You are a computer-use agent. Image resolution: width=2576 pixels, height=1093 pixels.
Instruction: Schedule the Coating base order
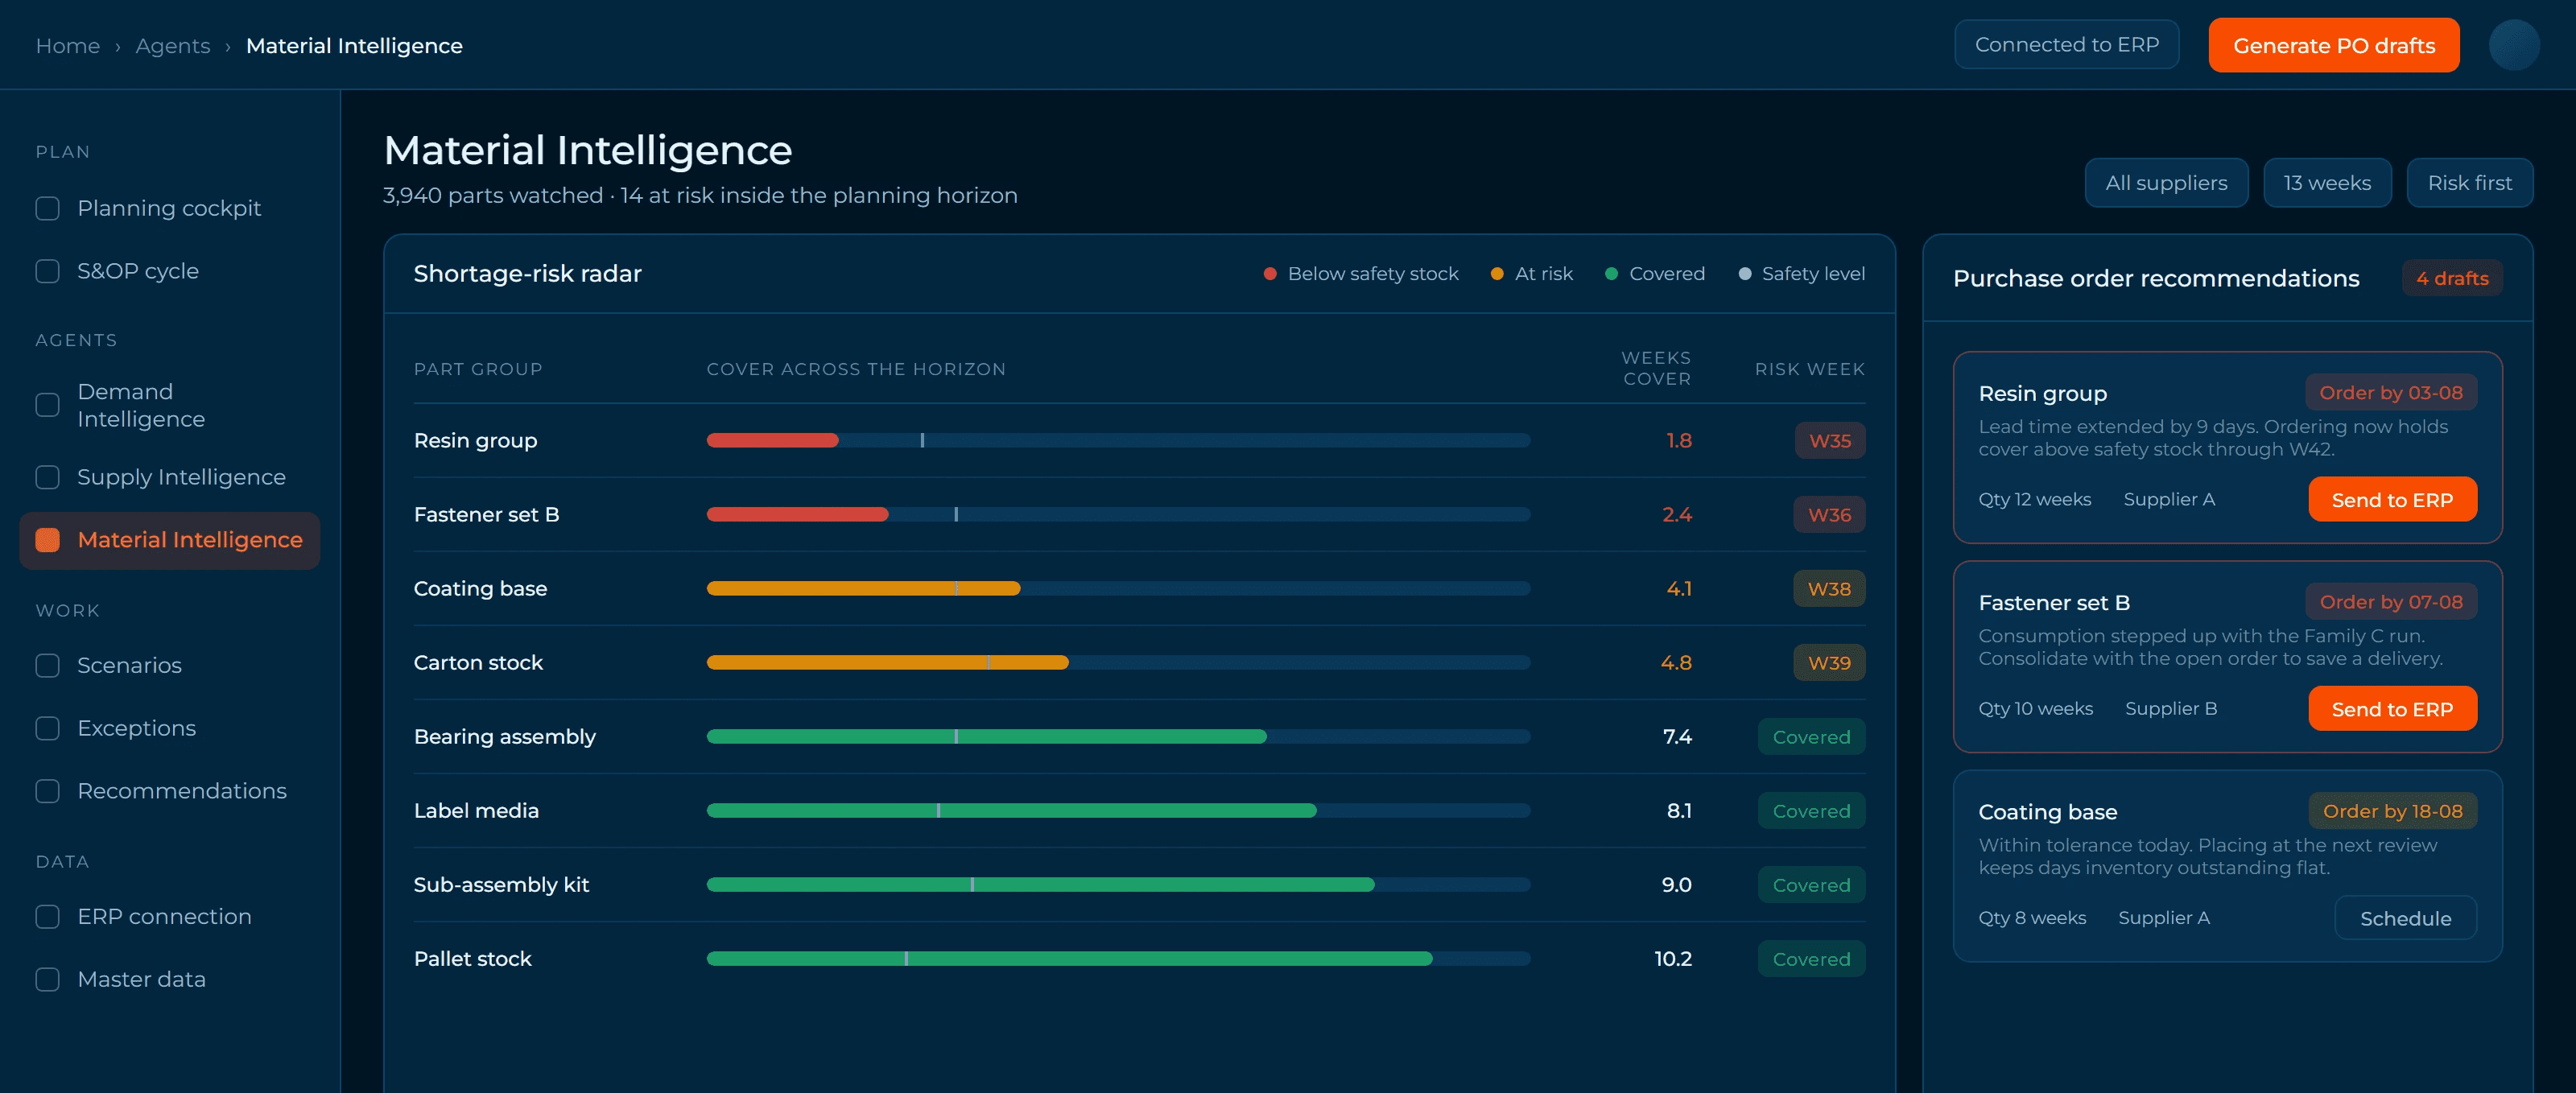tap(2405, 918)
